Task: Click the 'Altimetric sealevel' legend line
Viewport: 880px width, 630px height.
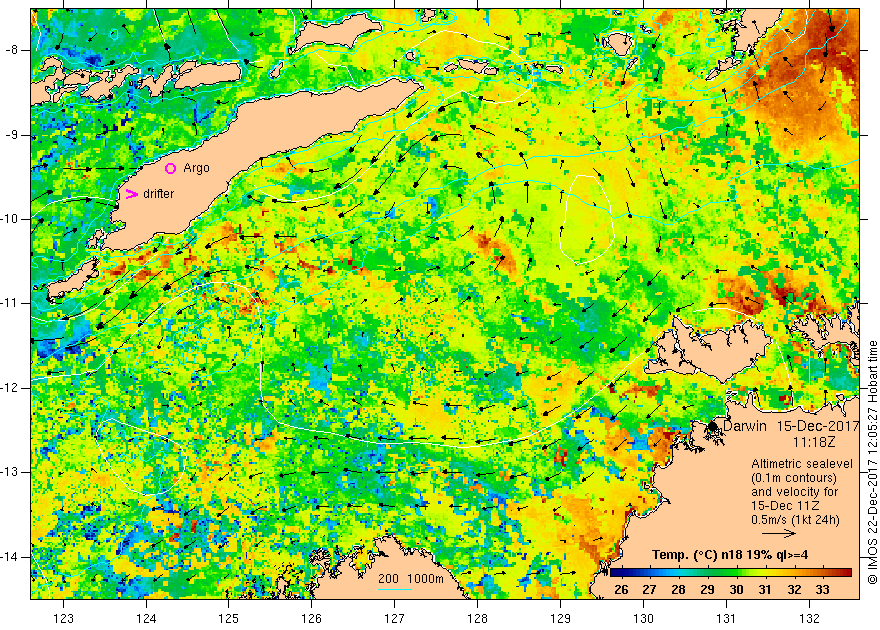Action: pyautogui.click(x=802, y=464)
